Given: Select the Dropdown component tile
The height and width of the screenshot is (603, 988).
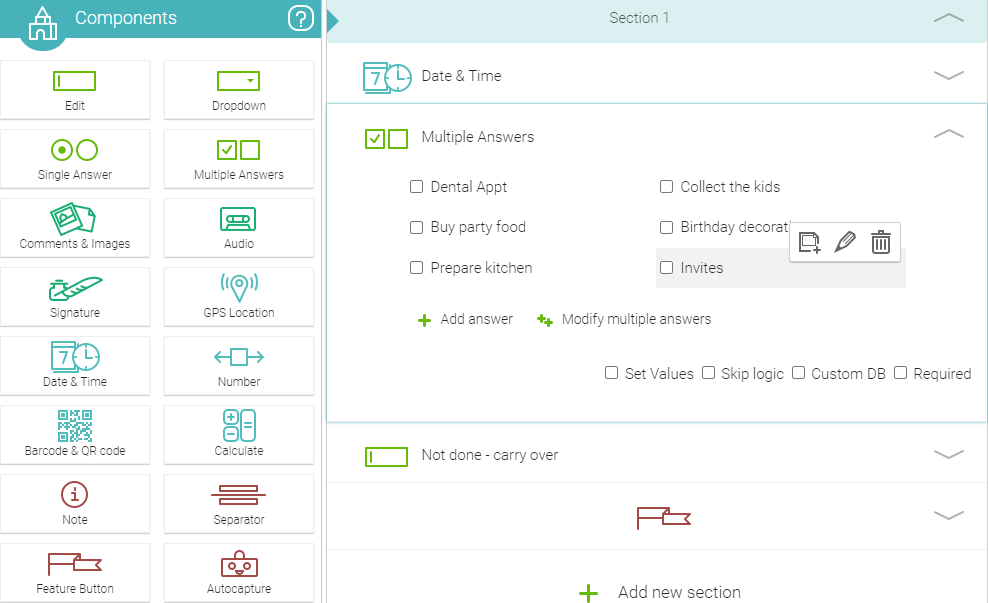Looking at the screenshot, I should [x=239, y=90].
